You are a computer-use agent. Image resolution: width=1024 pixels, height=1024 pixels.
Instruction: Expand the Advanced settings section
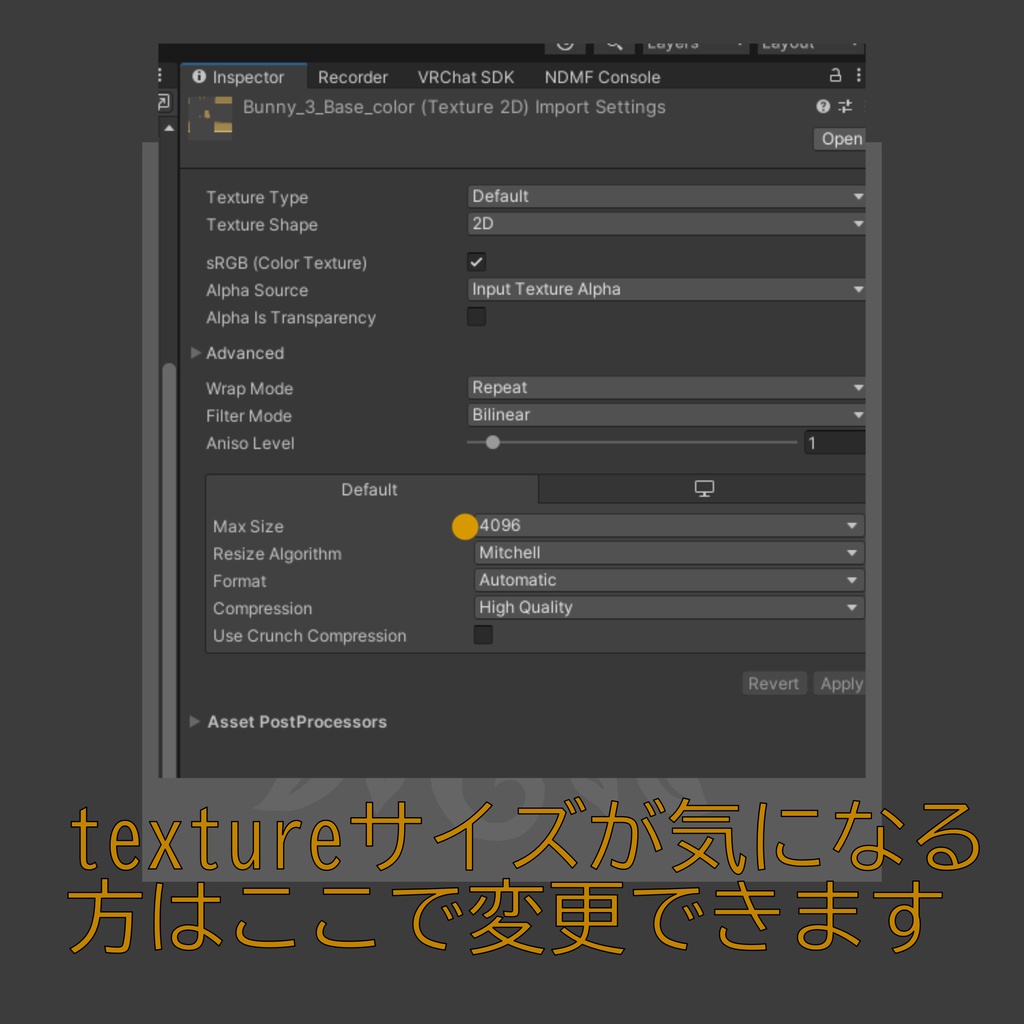pyautogui.click(x=196, y=353)
